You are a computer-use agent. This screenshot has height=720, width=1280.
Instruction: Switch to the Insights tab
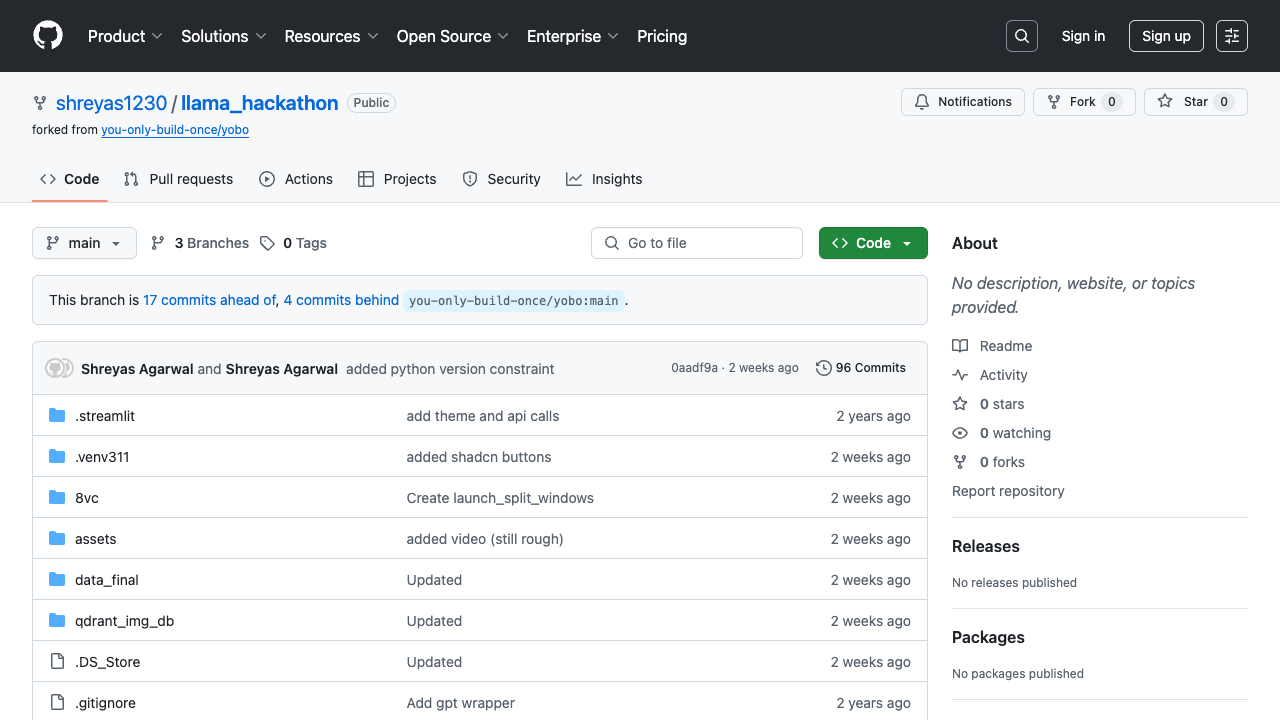point(604,179)
